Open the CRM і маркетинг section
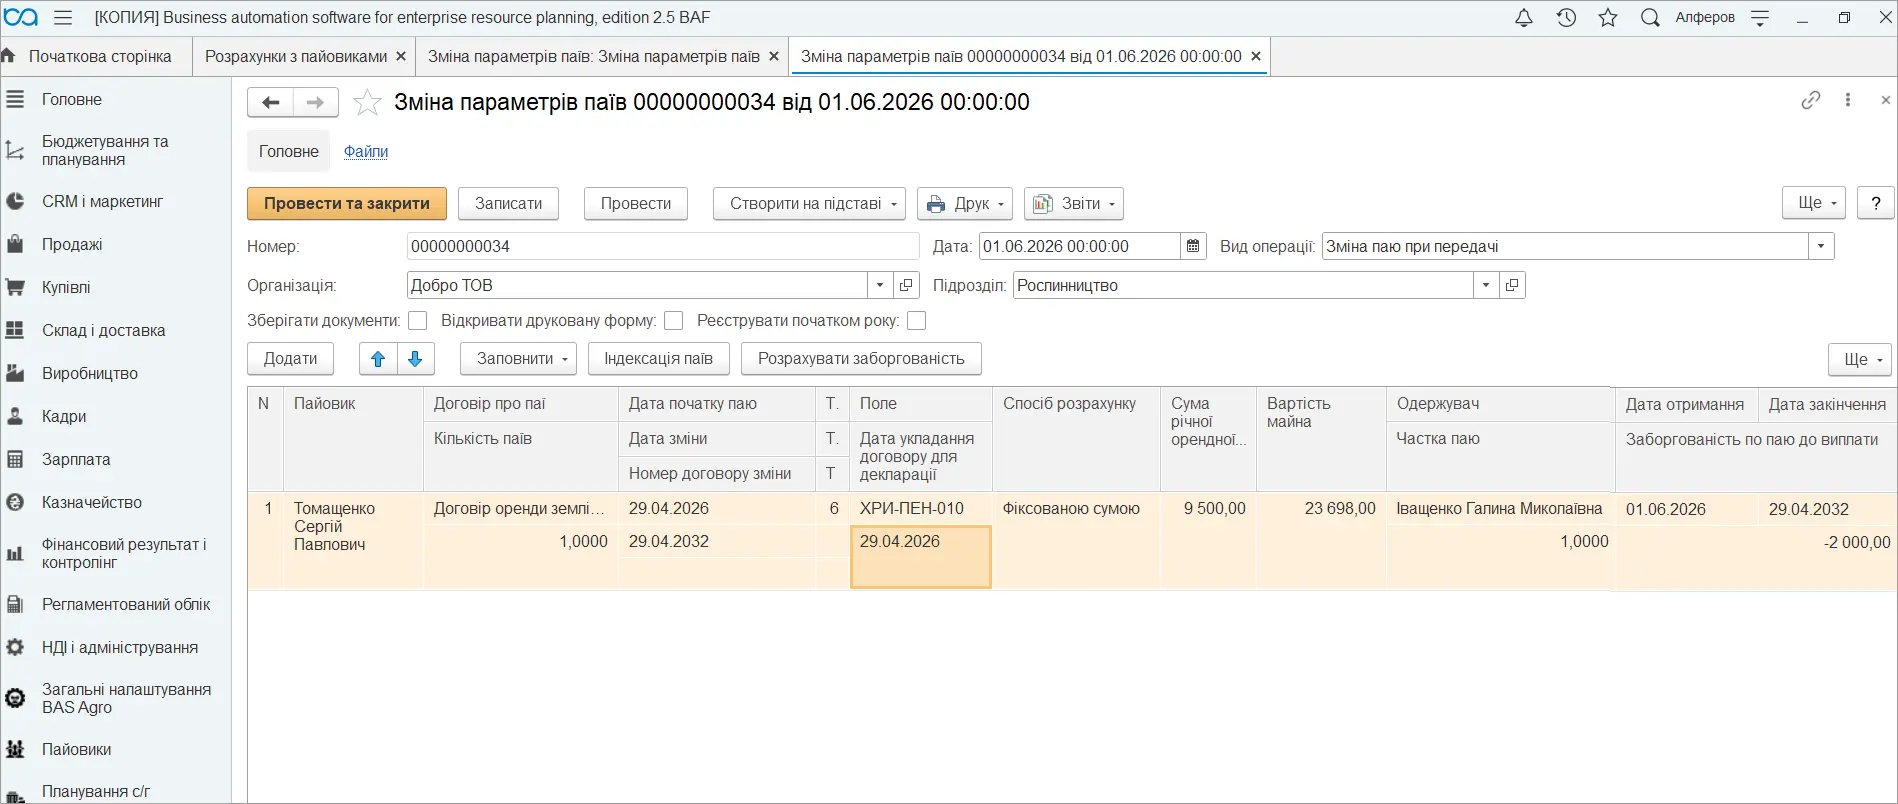The height and width of the screenshot is (804, 1898). (x=116, y=201)
